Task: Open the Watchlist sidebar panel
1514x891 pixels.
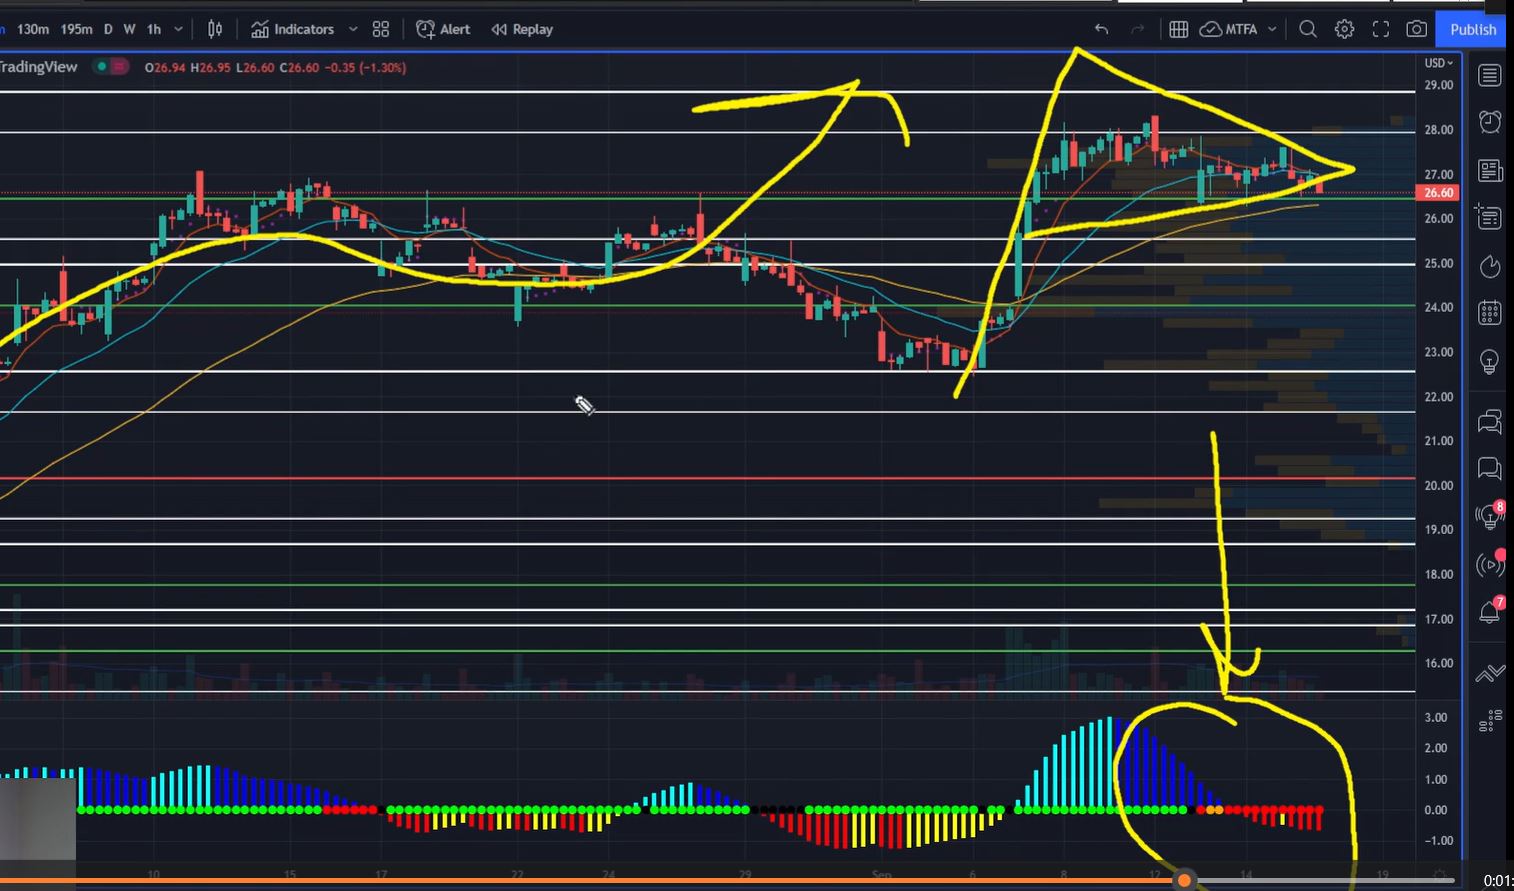Action: (x=1490, y=75)
